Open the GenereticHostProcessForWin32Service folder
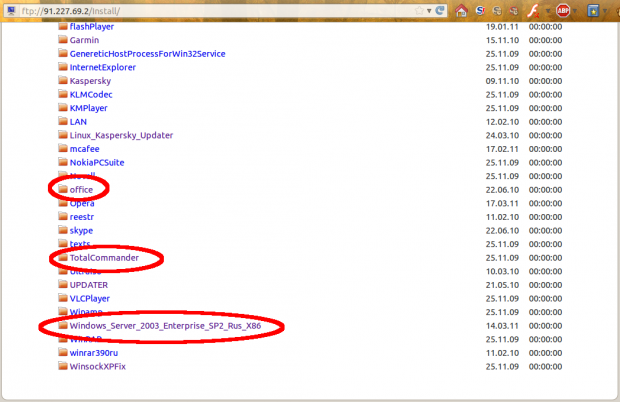 147,54
